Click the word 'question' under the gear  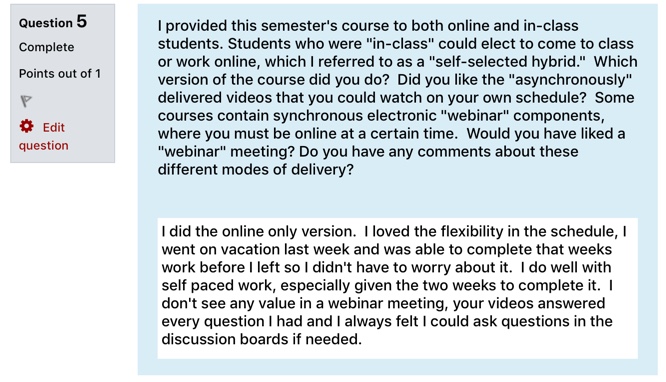(x=43, y=145)
